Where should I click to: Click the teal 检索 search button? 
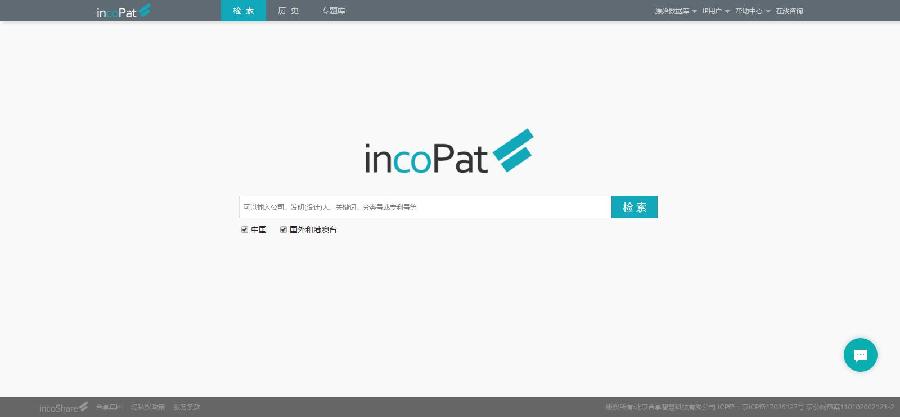[634, 207]
